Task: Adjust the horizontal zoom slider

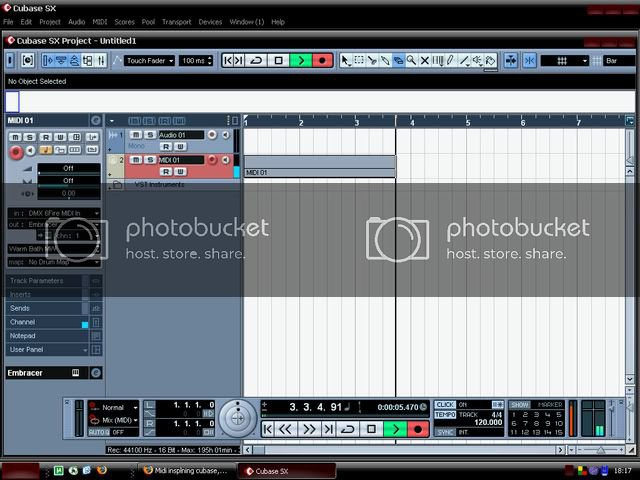Action: pyautogui.click(x=600, y=450)
